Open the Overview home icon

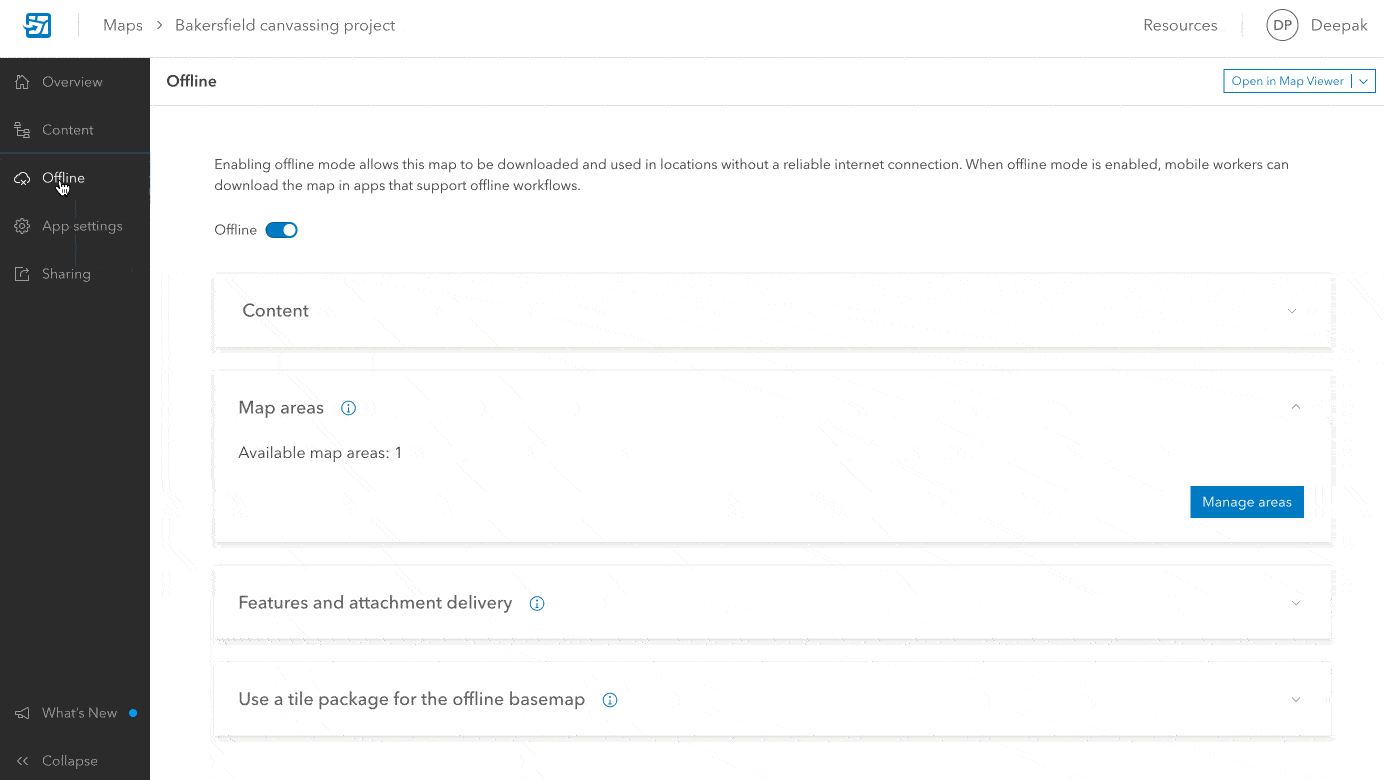point(22,82)
